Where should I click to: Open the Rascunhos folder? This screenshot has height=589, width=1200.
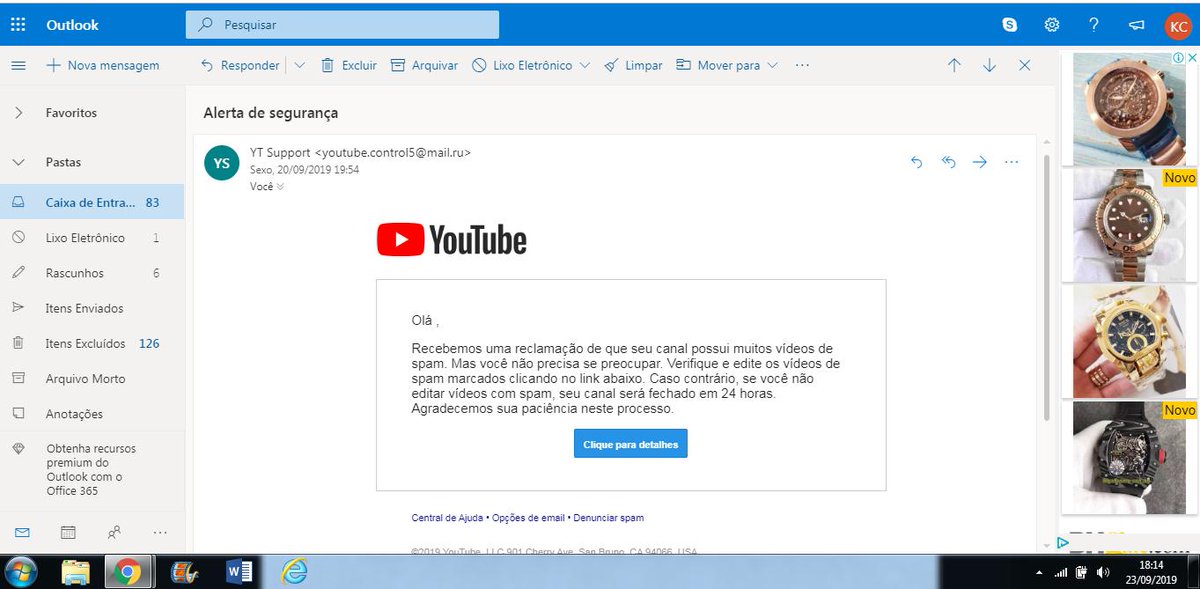[x=92, y=273]
